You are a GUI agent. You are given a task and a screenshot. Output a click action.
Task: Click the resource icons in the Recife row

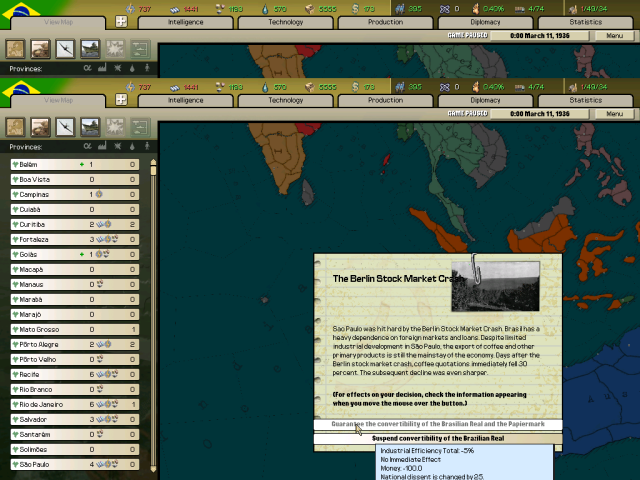(x=107, y=374)
